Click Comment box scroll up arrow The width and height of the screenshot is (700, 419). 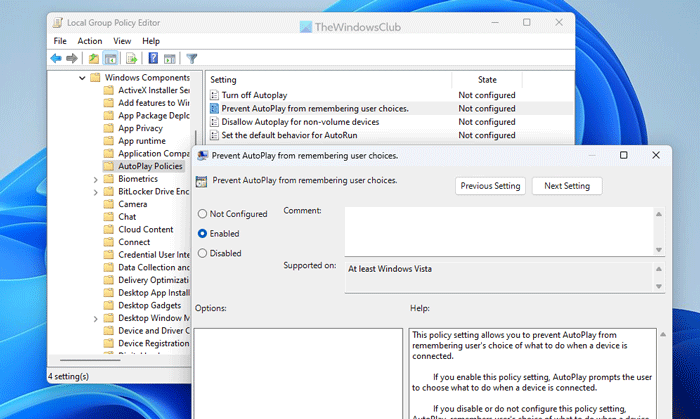pos(659,214)
